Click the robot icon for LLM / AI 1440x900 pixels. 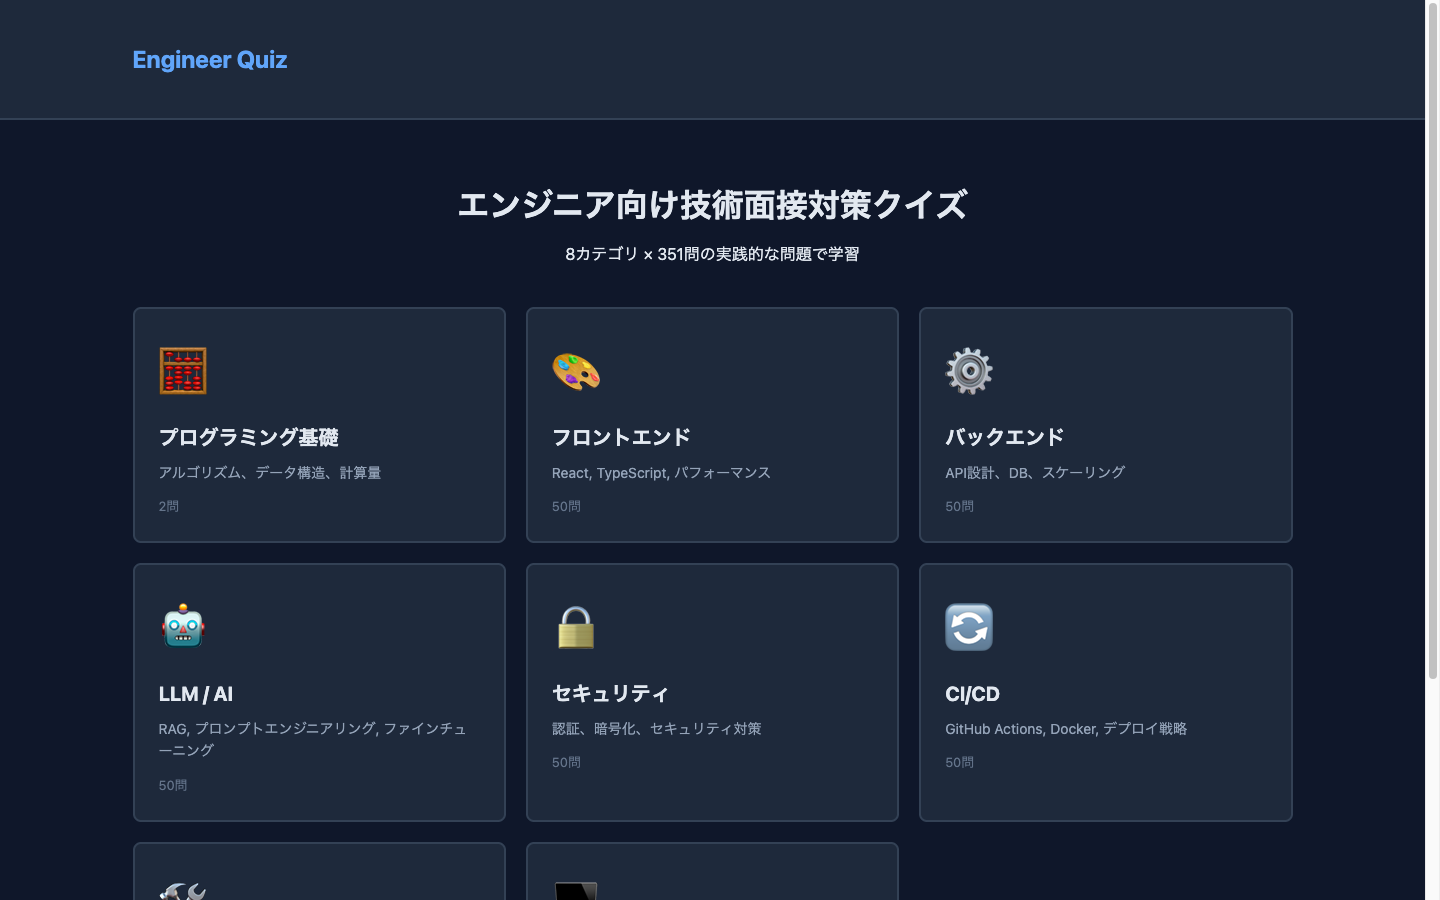coord(183,627)
